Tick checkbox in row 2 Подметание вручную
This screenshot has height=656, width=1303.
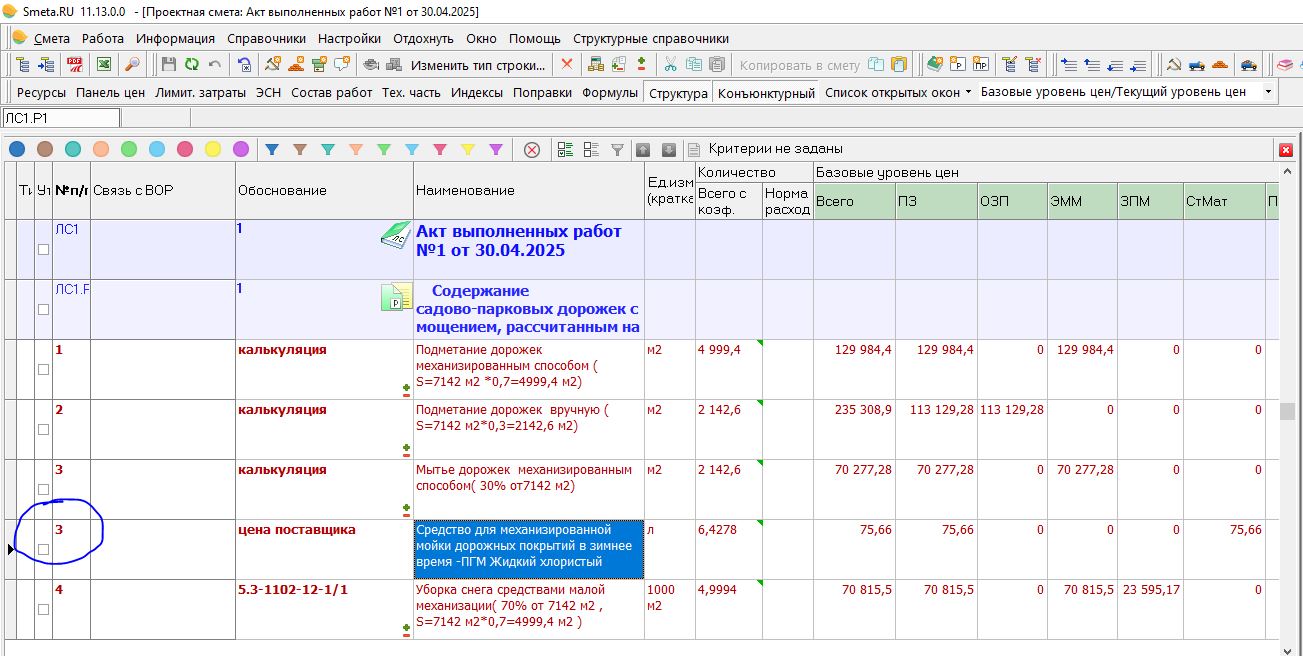[x=43, y=429]
